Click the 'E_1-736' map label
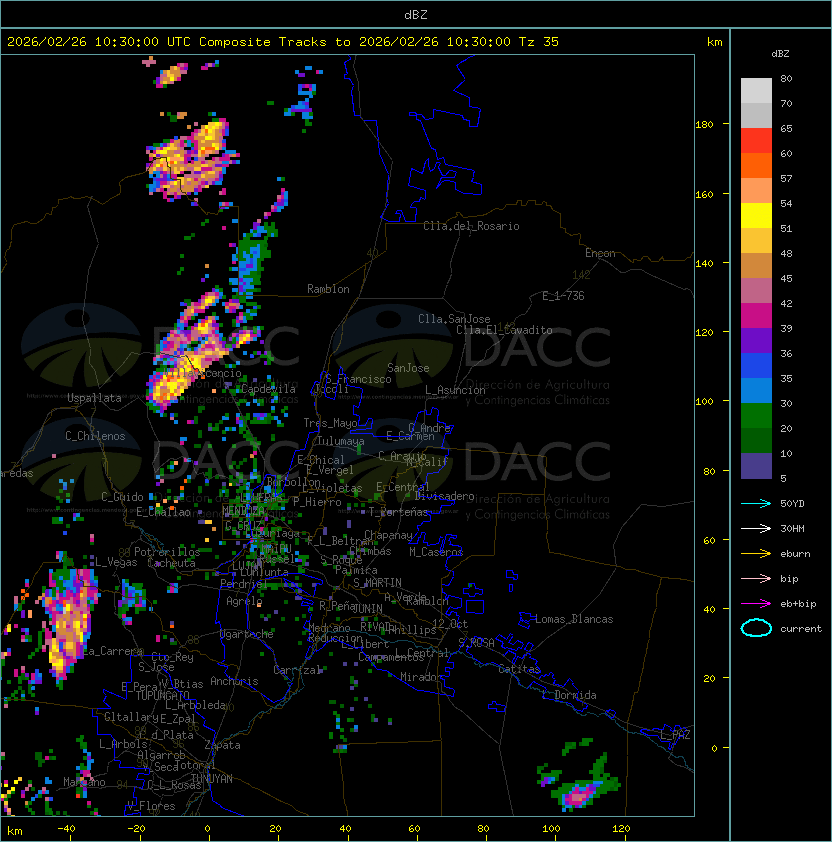The height and width of the screenshot is (842, 832). [x=563, y=296]
